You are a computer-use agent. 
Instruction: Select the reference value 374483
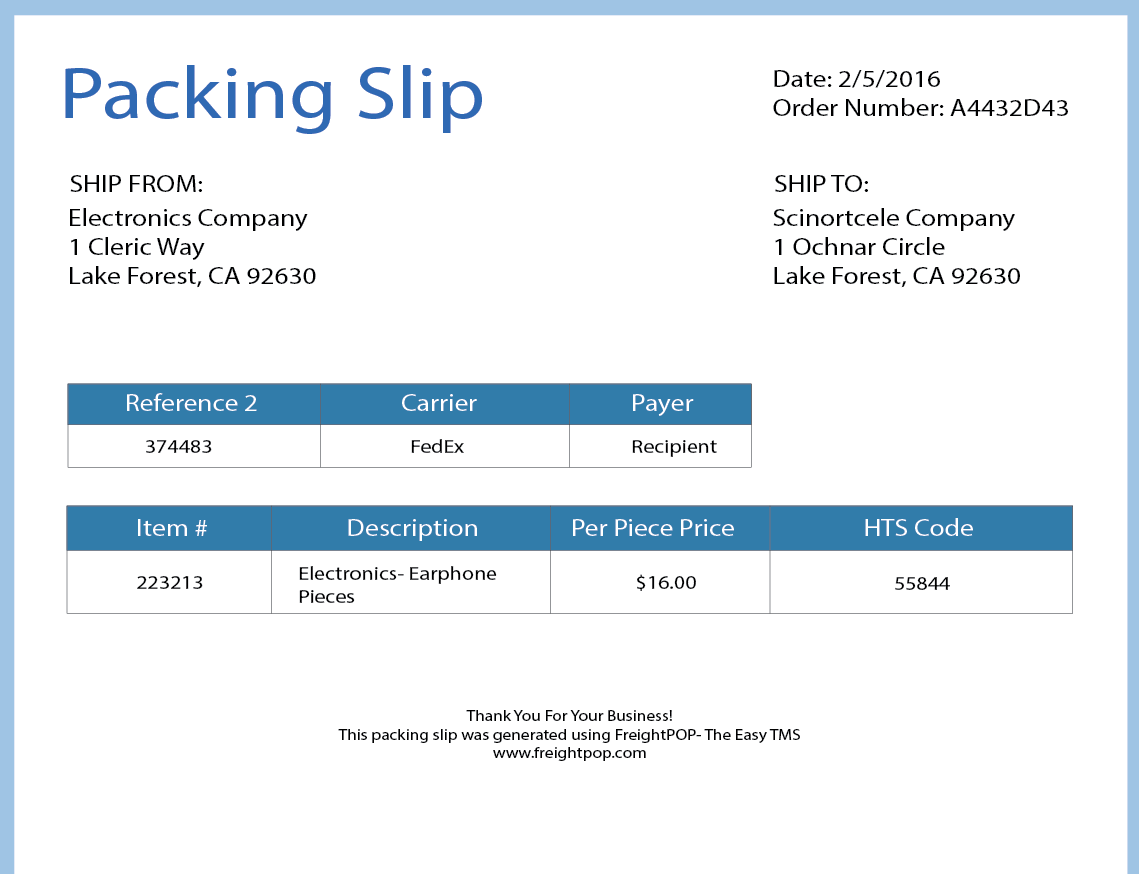(179, 446)
